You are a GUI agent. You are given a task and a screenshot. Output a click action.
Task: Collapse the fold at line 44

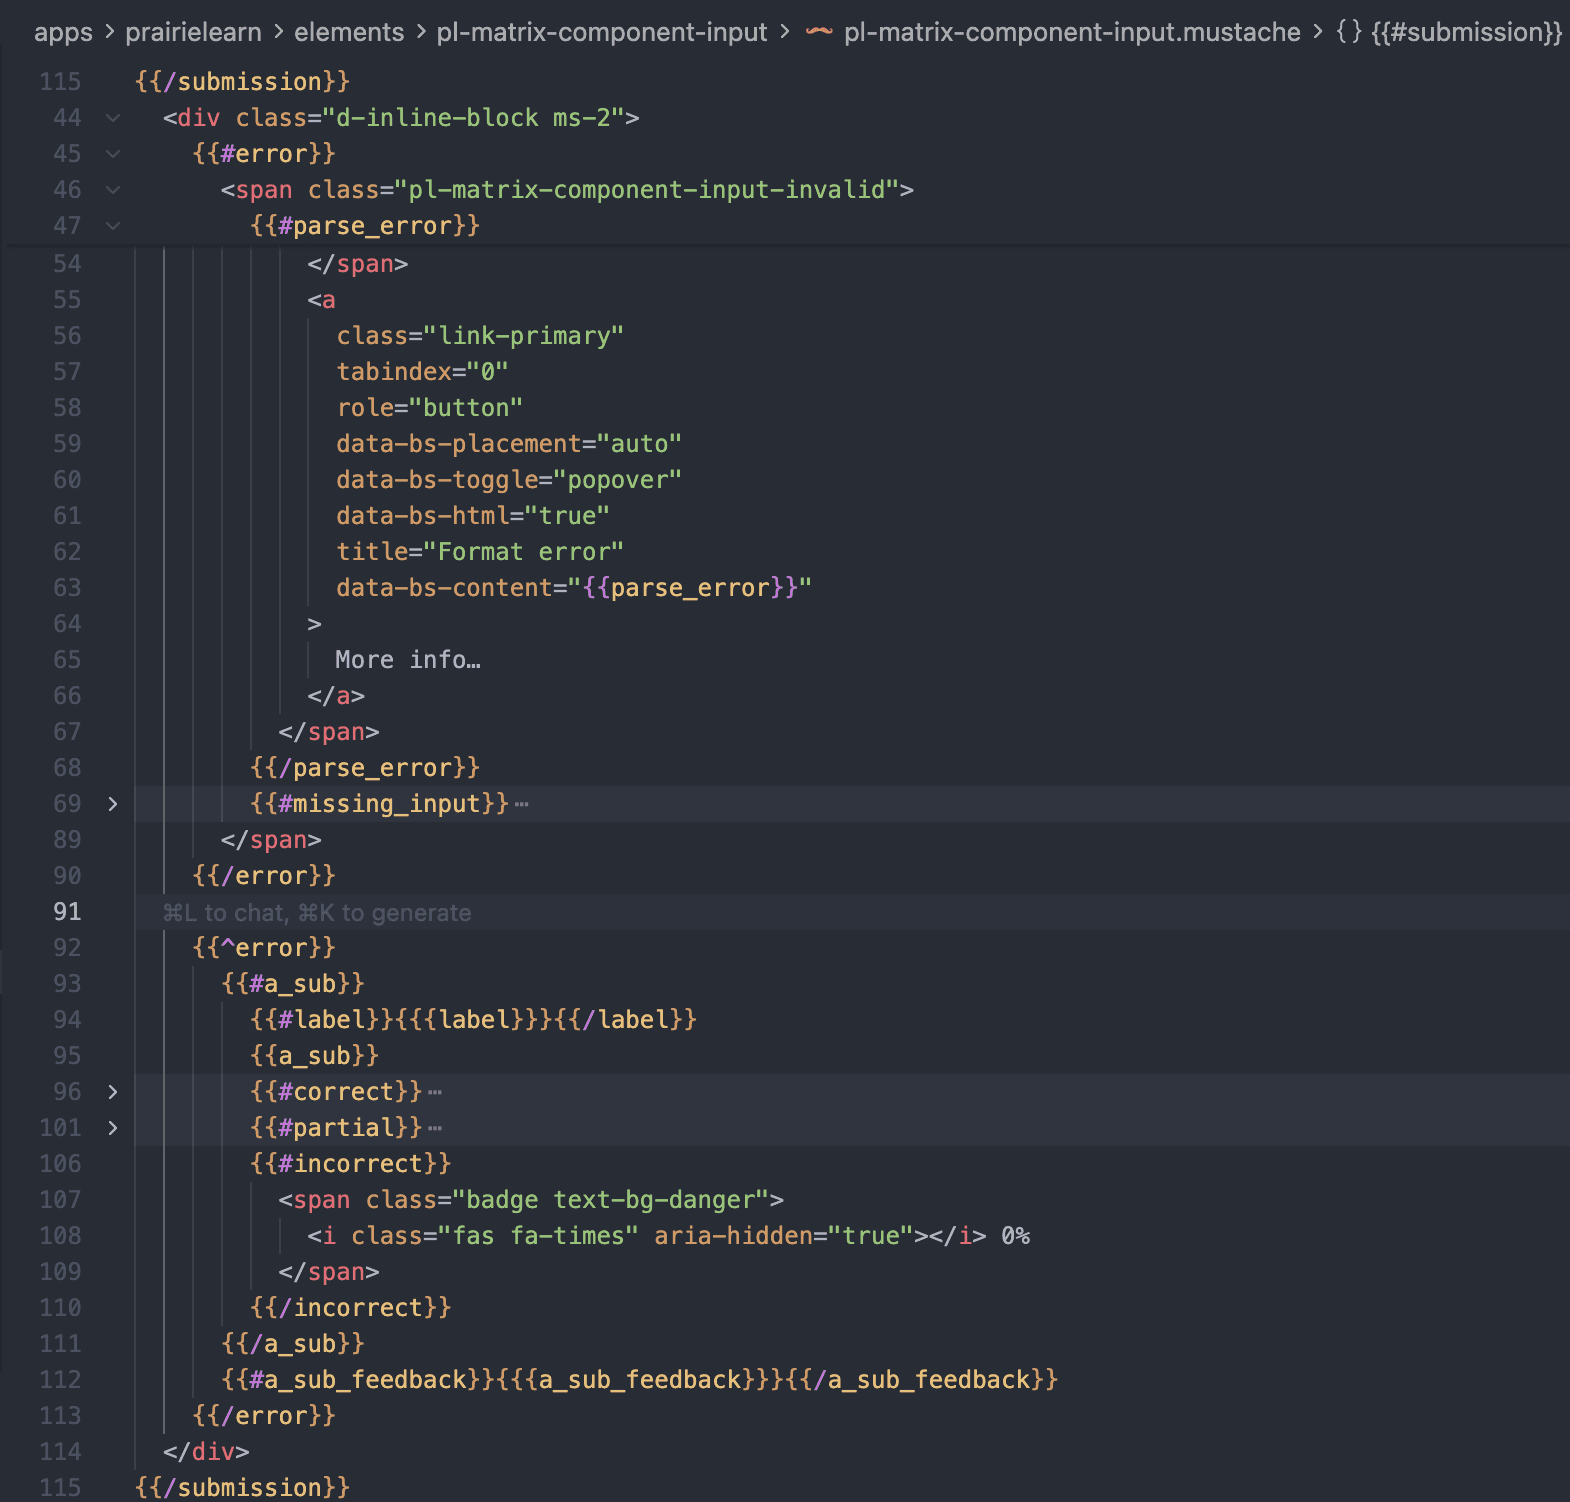point(113,118)
